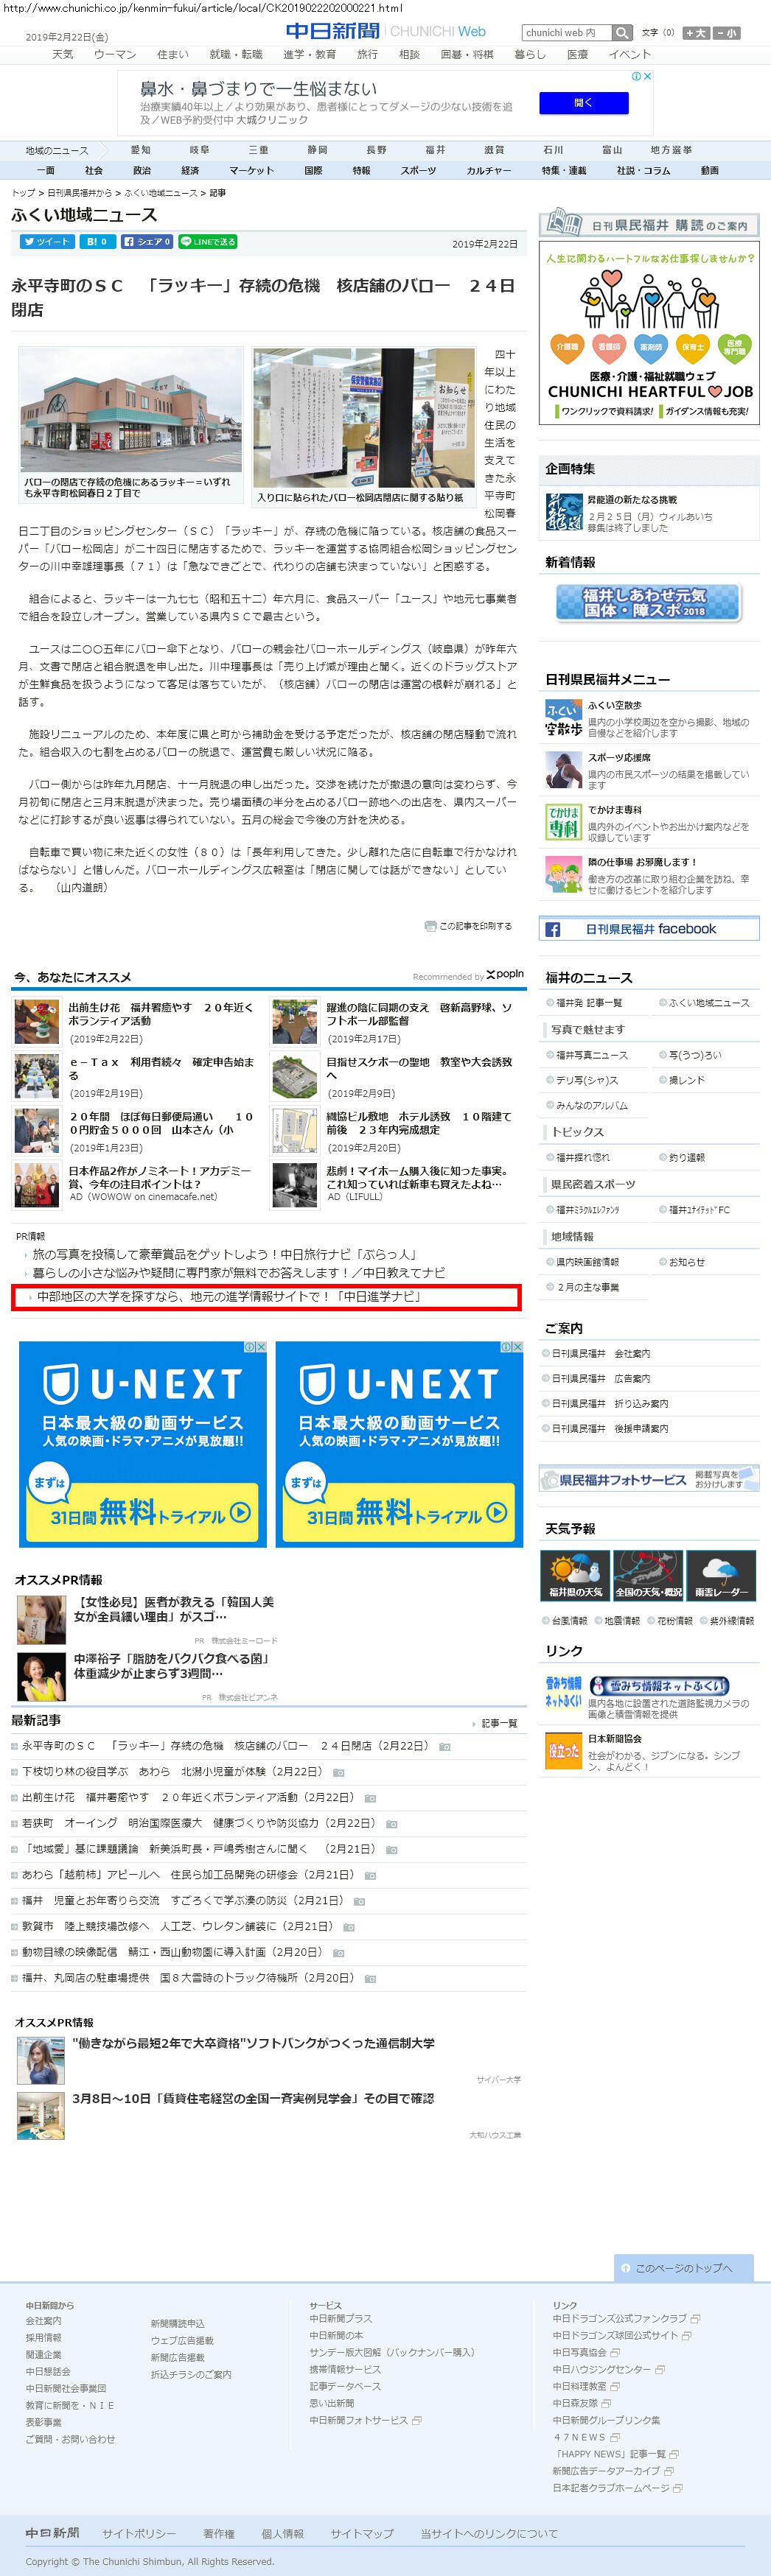771x2576 pixels.
Task: Click the search magnifier icon
Action: (622, 33)
